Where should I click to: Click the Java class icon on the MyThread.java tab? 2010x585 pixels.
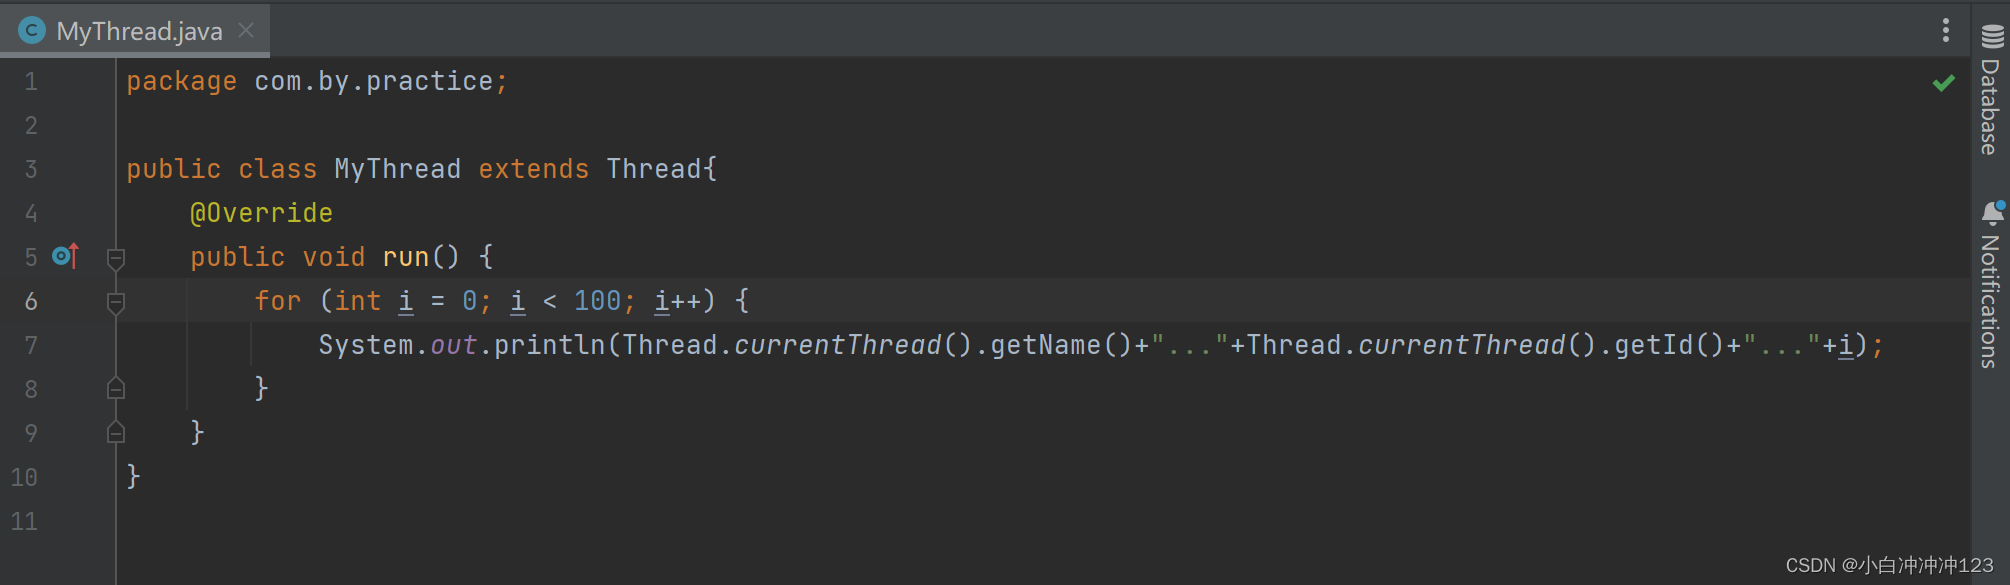point(30,30)
